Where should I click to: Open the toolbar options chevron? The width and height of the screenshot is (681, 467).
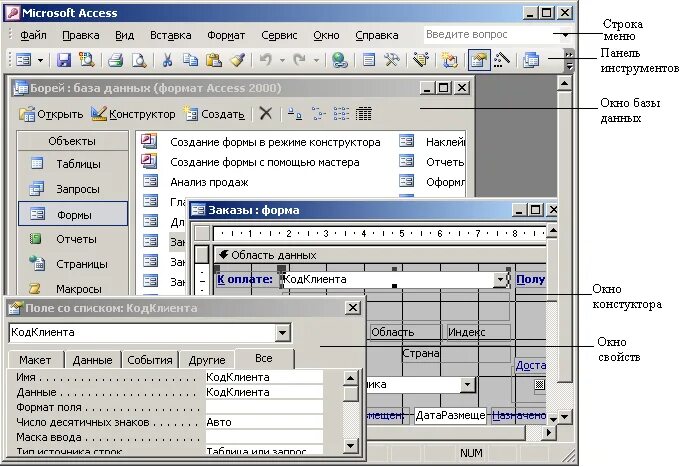[x=569, y=60]
